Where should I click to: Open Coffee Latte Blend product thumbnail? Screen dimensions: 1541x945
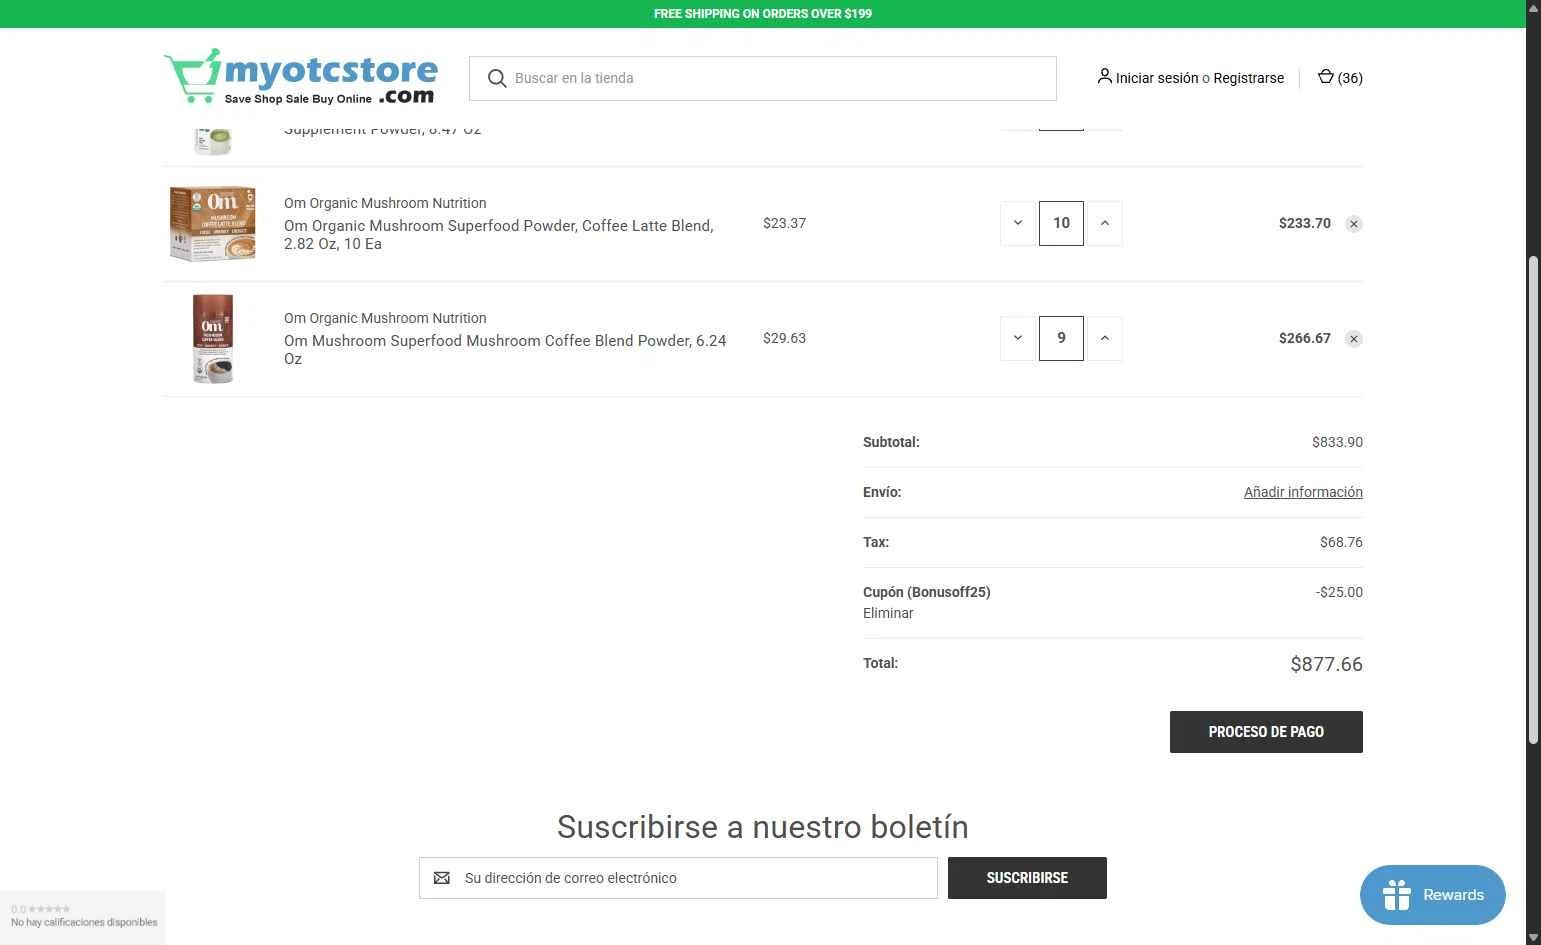(212, 223)
